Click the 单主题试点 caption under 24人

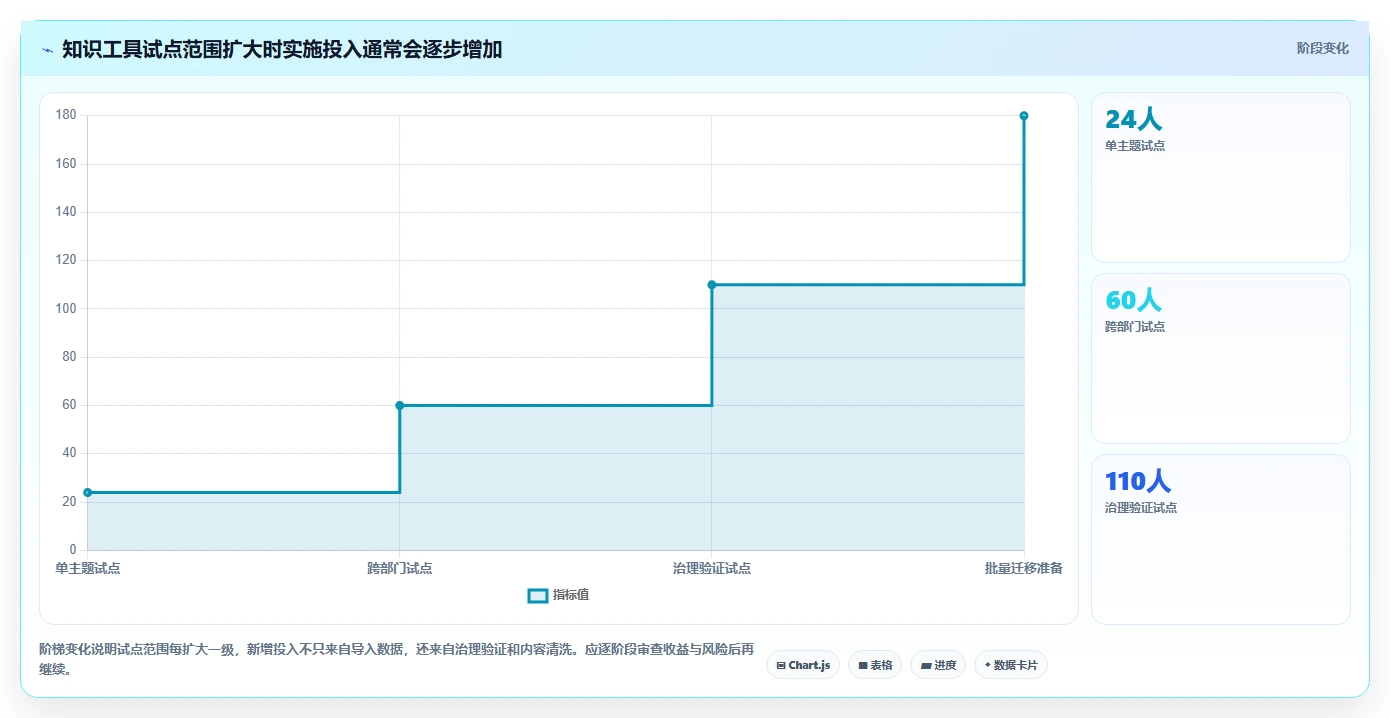(1135, 146)
